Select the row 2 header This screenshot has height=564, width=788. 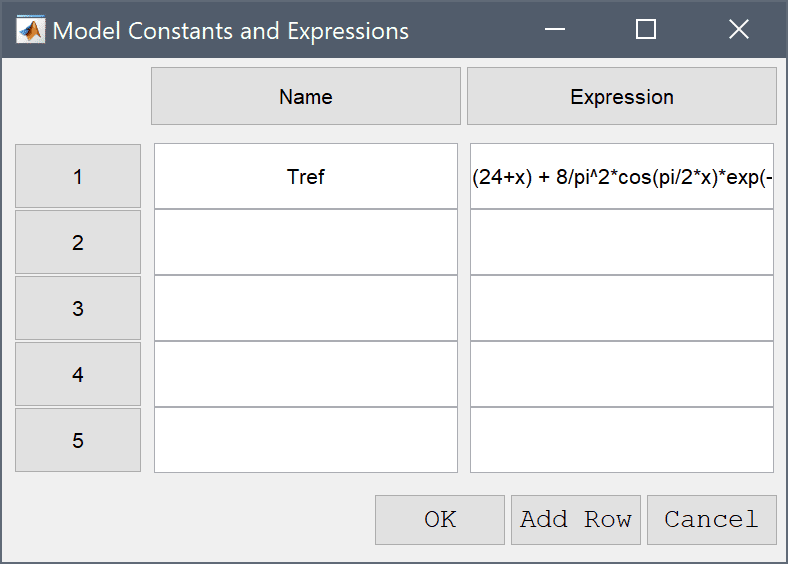pyautogui.click(x=78, y=242)
